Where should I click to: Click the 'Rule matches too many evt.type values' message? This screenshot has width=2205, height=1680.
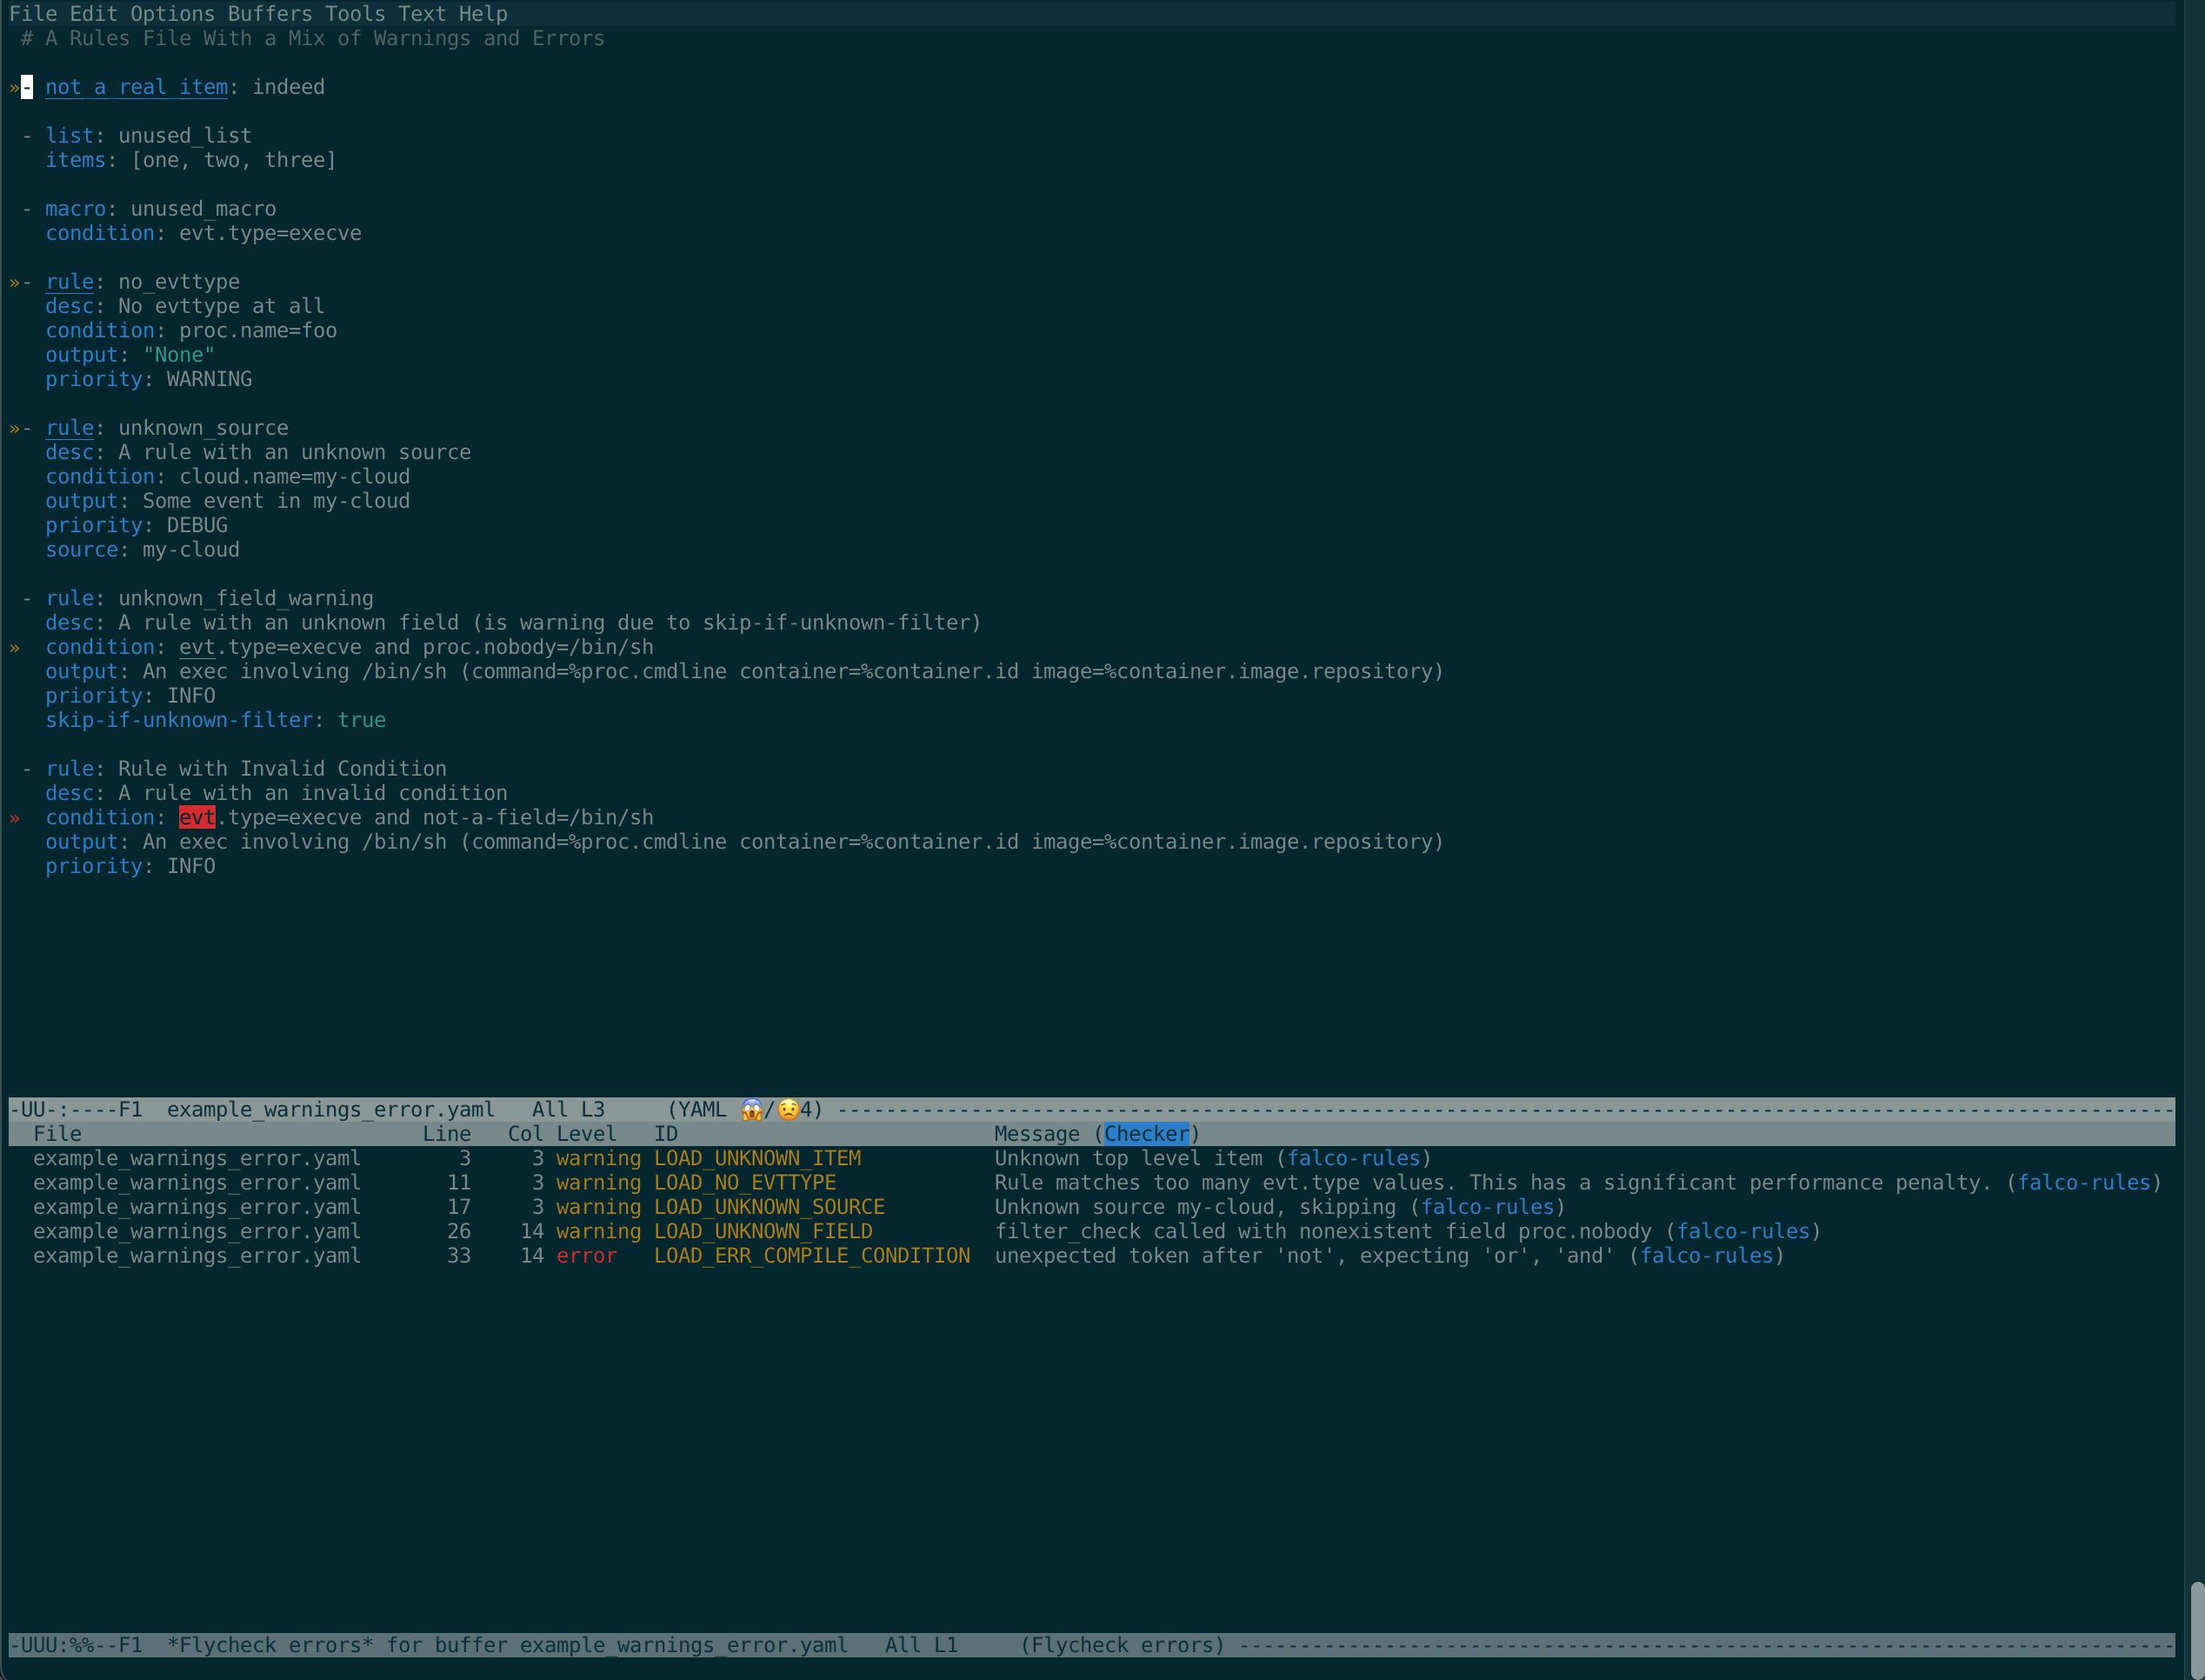click(1493, 1183)
